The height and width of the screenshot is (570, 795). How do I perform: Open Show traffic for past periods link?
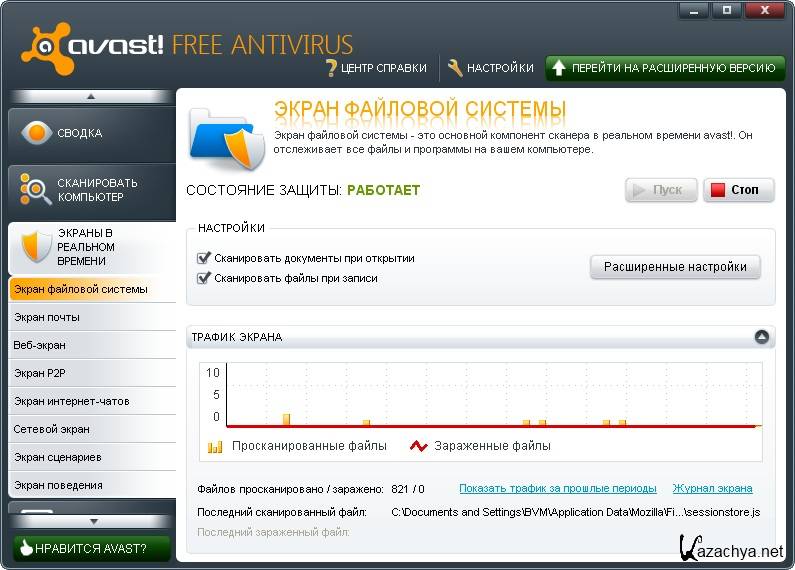pyautogui.click(x=557, y=488)
